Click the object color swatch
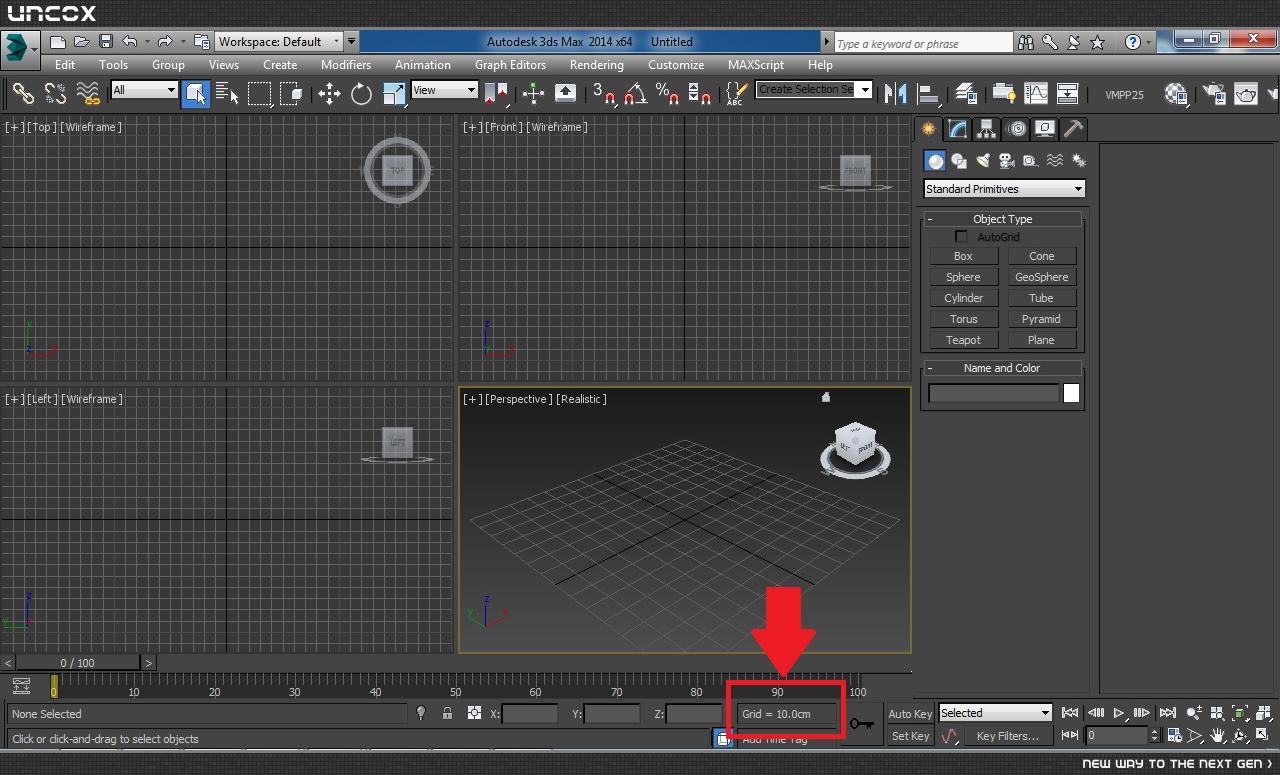Screen dimensions: 1280x775 pyautogui.click(x=1071, y=393)
